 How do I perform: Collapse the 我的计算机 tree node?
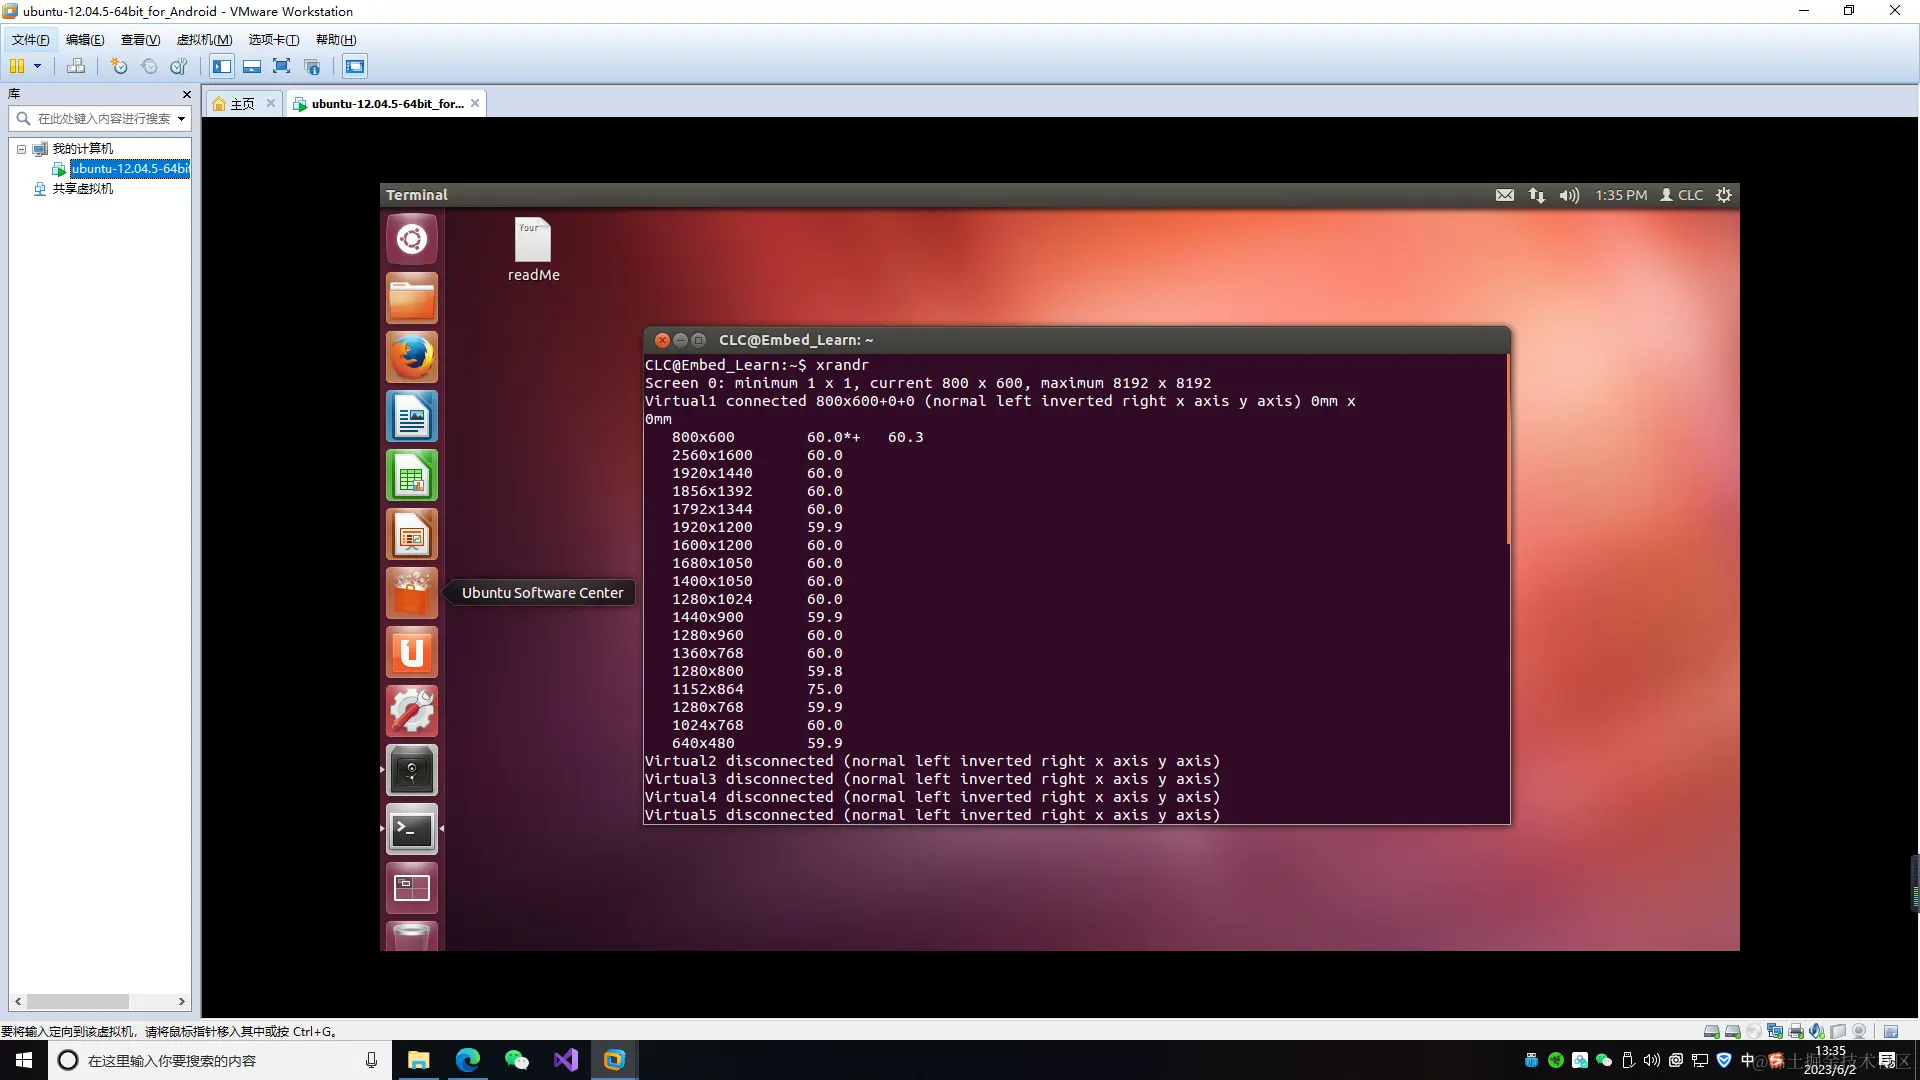(x=21, y=149)
